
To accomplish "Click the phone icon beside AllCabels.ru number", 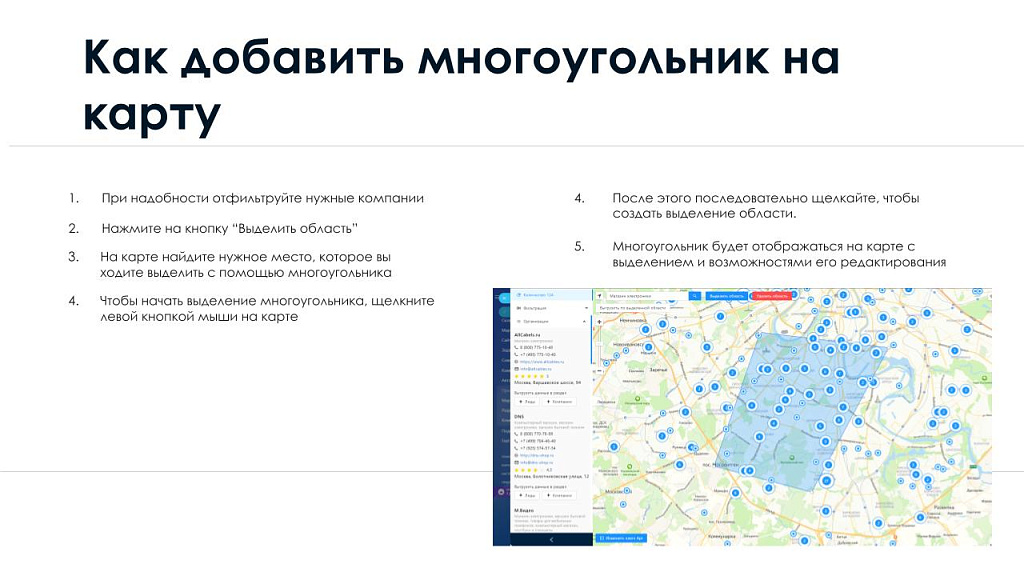I will tap(516, 348).
